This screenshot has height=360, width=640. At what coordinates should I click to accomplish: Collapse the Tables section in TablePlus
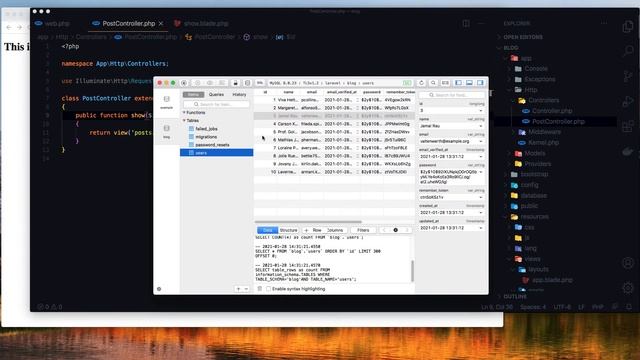(184, 120)
